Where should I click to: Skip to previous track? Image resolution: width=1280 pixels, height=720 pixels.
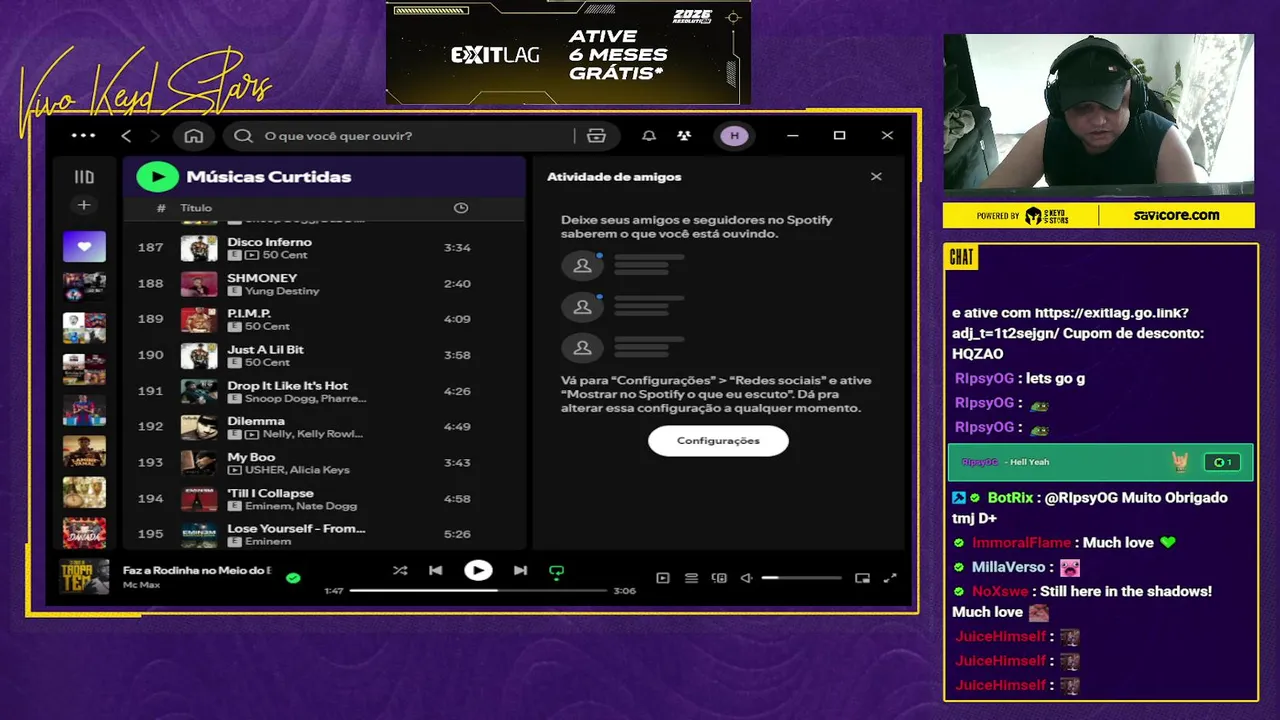(436, 571)
